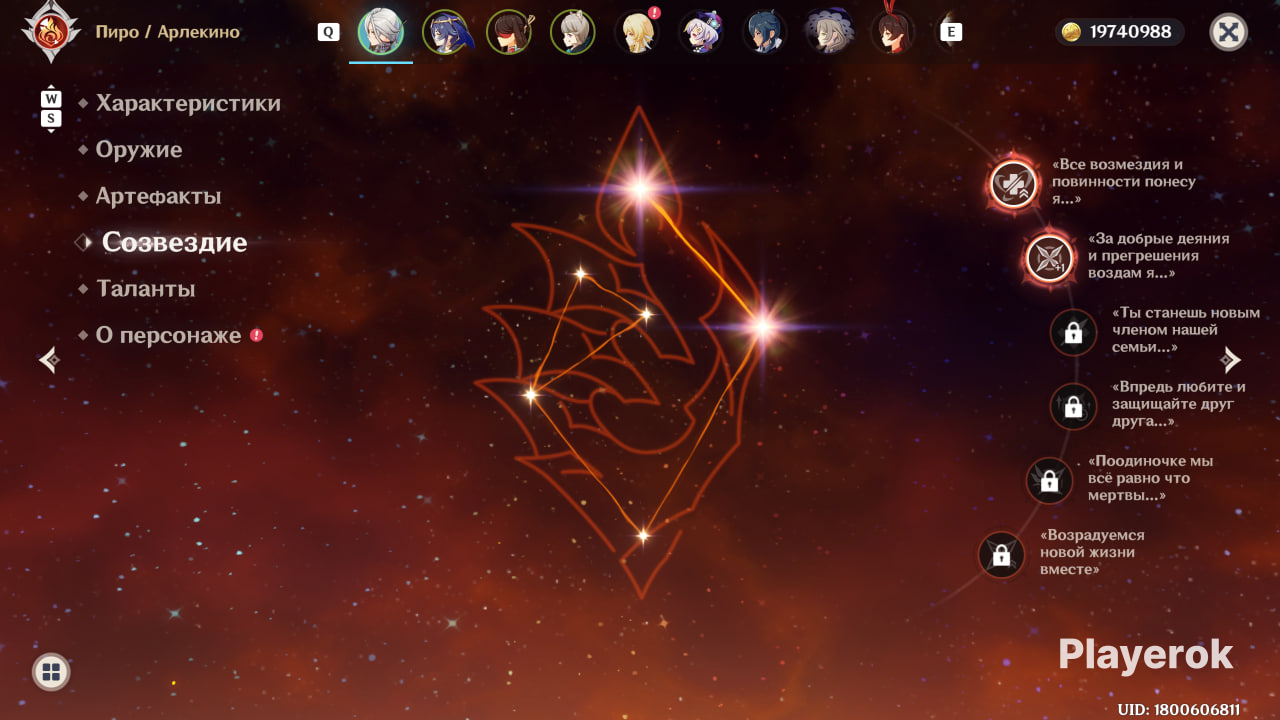Go to next character with right arrow

tap(1231, 360)
